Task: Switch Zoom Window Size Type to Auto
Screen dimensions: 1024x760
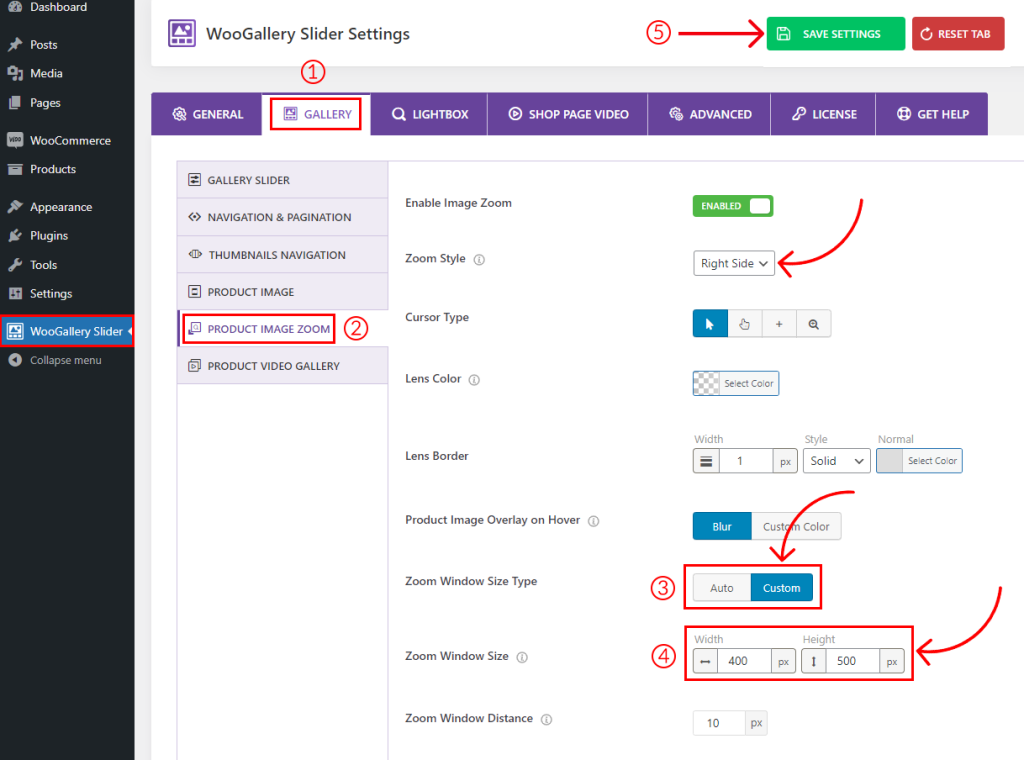Action: 722,587
